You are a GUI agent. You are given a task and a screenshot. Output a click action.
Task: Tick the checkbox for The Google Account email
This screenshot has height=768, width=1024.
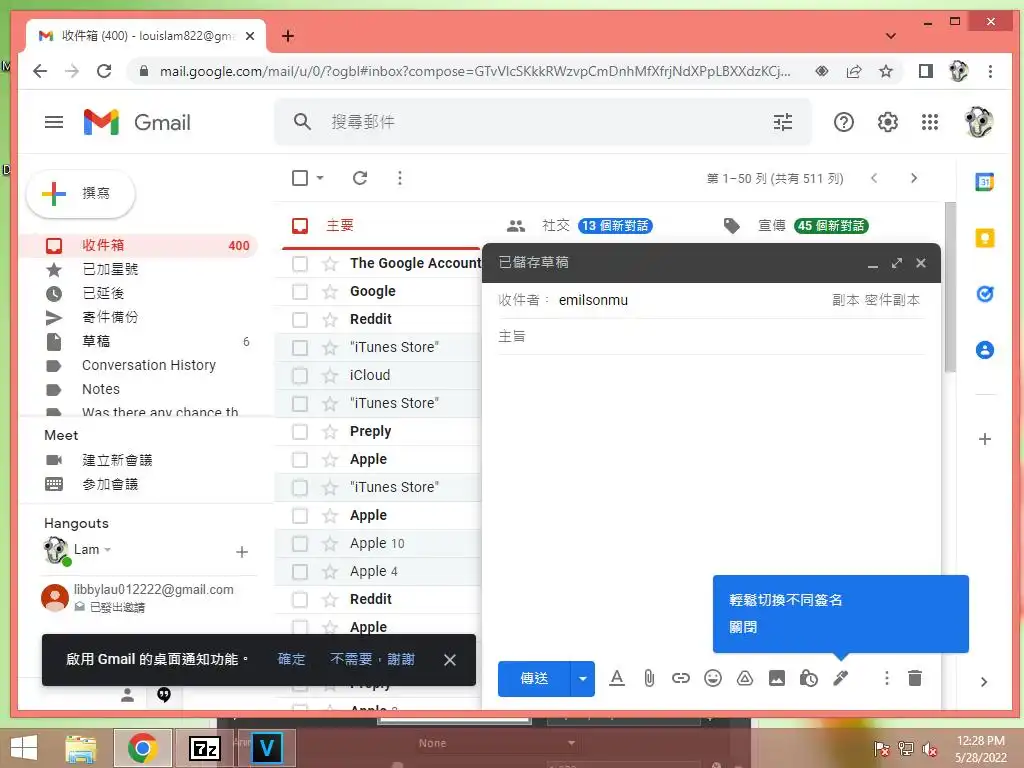pos(300,264)
